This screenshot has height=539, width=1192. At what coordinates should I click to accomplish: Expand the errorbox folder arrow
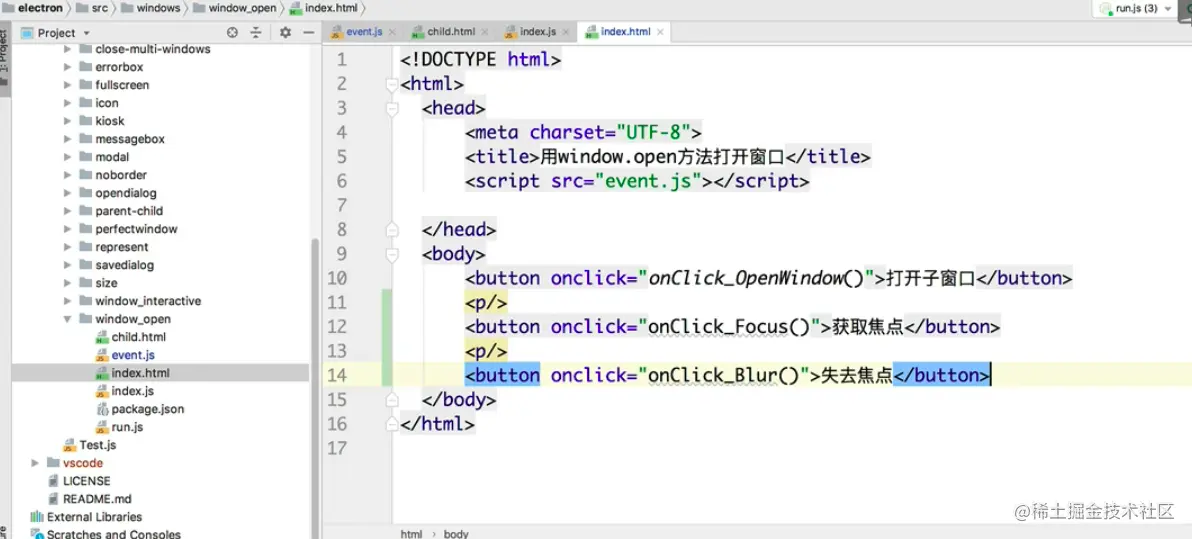(67, 67)
